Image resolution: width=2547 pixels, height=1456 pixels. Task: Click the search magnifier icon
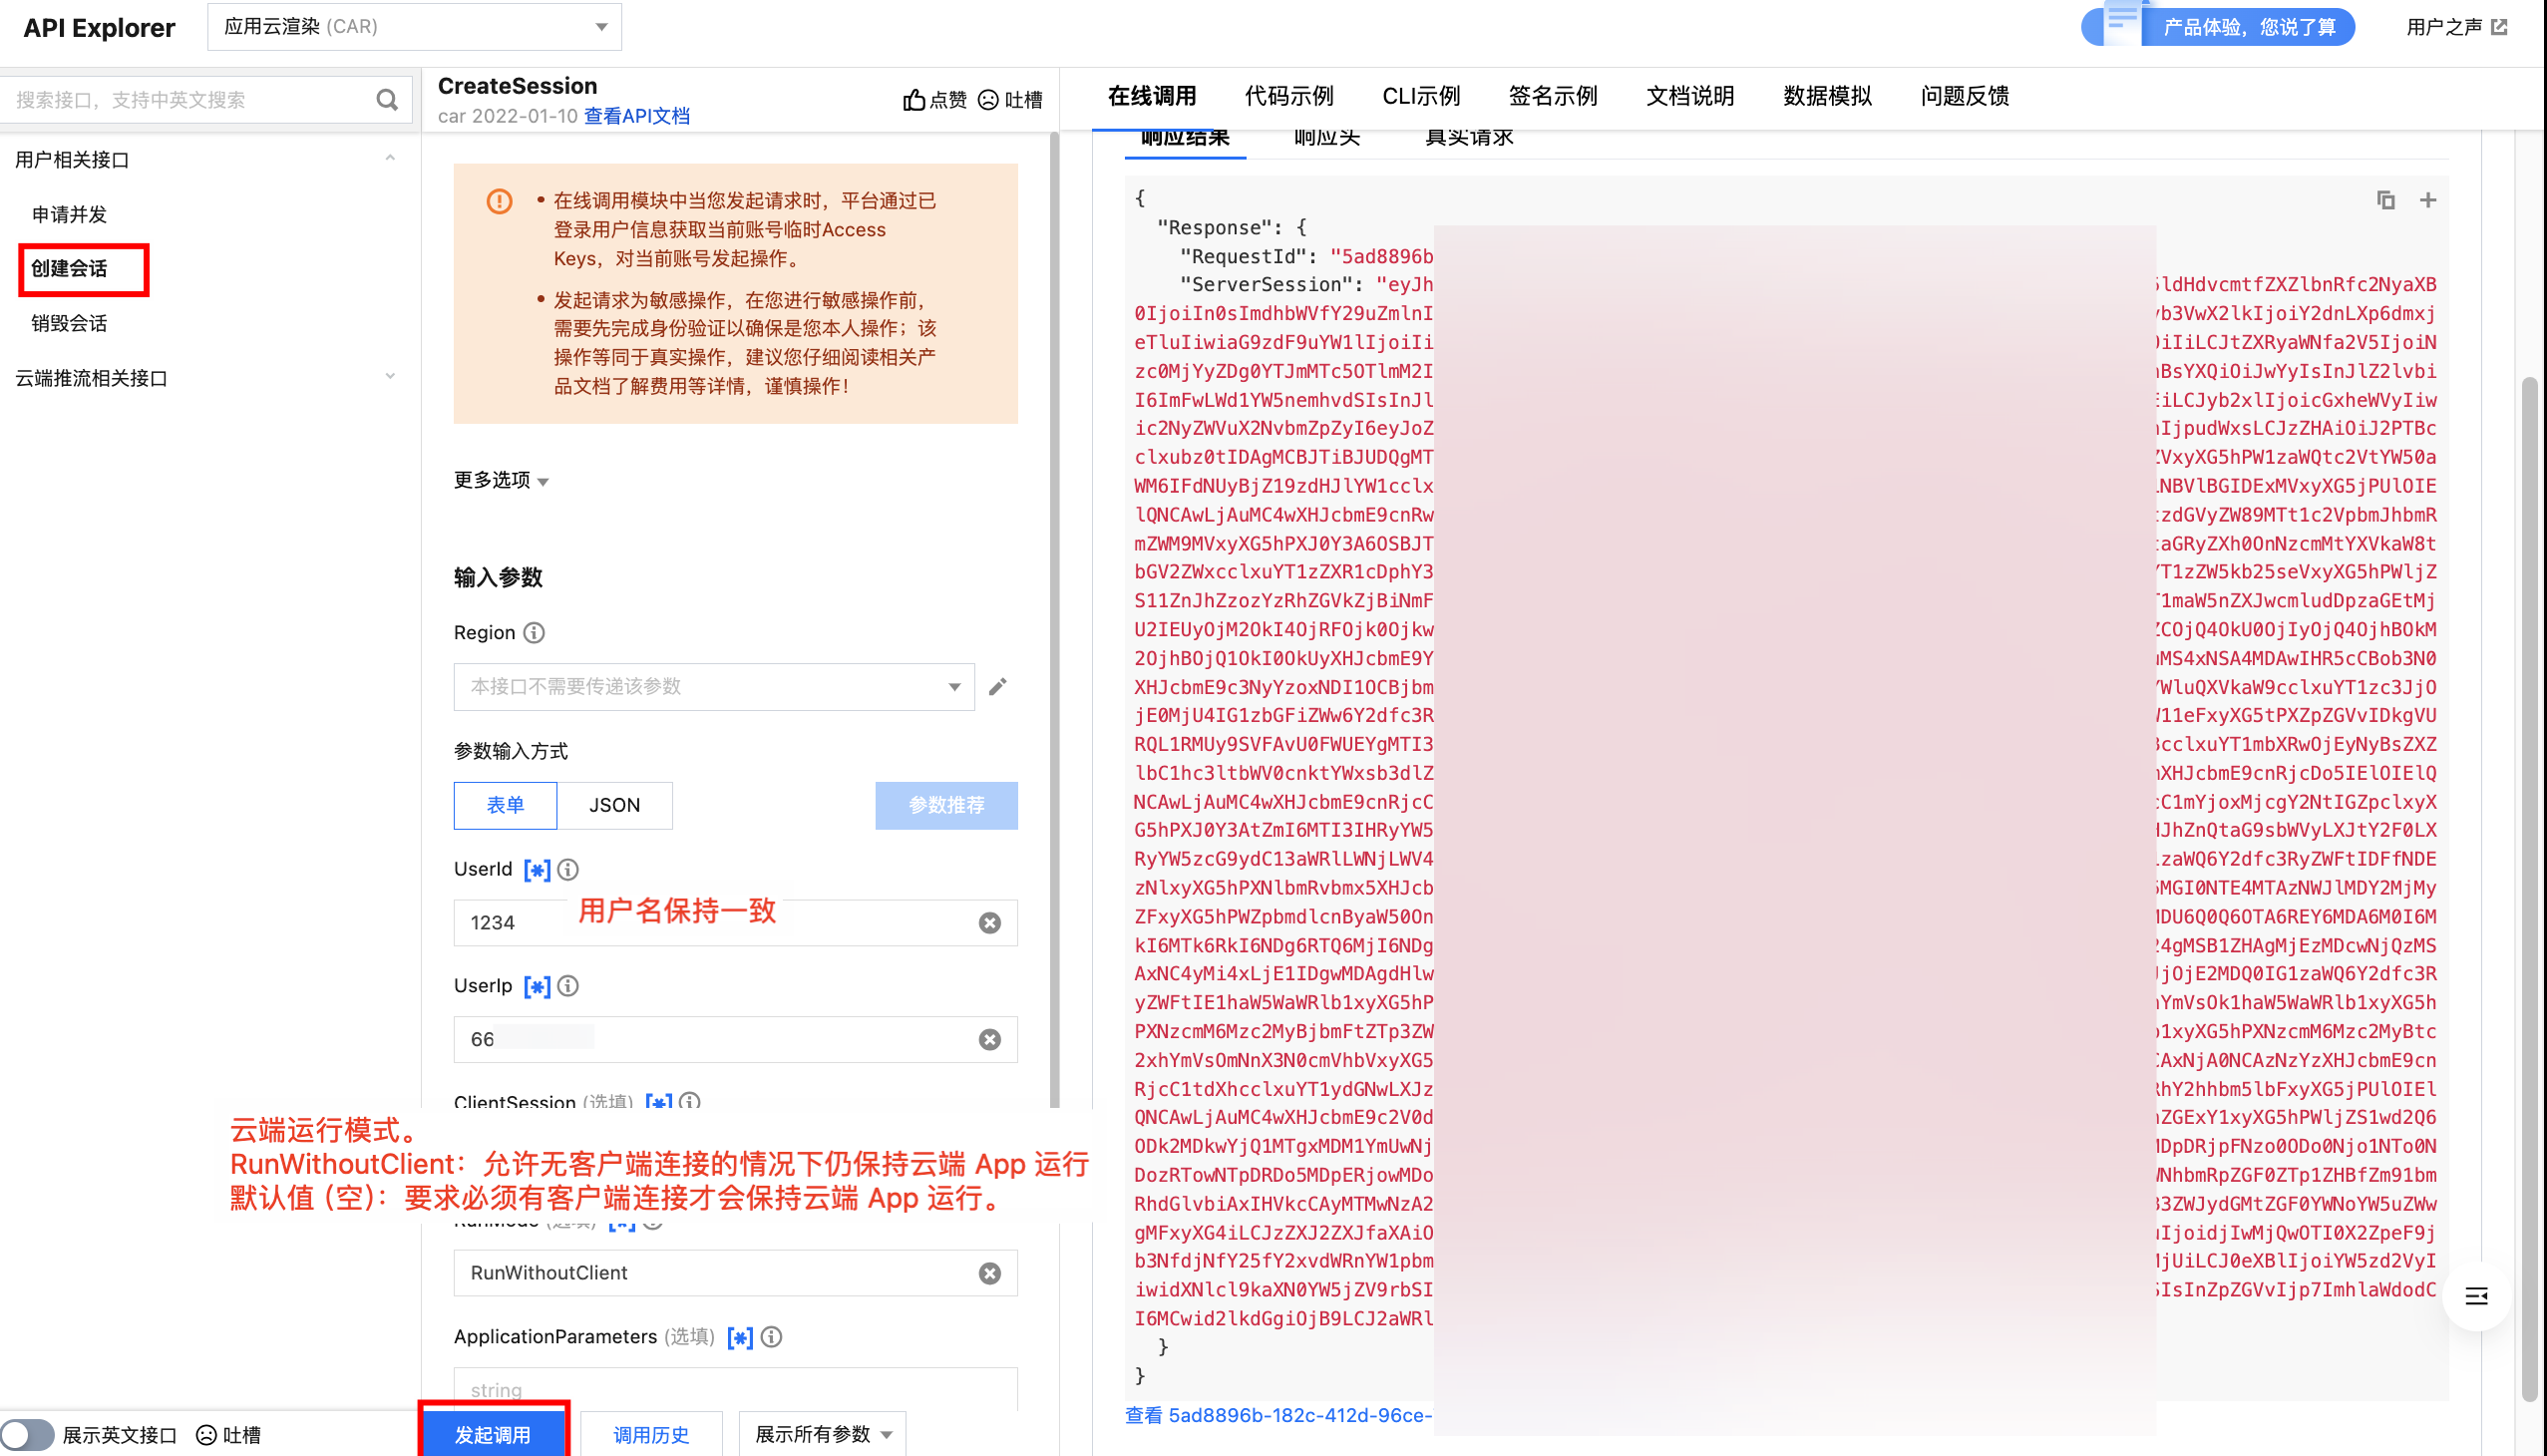point(387,99)
